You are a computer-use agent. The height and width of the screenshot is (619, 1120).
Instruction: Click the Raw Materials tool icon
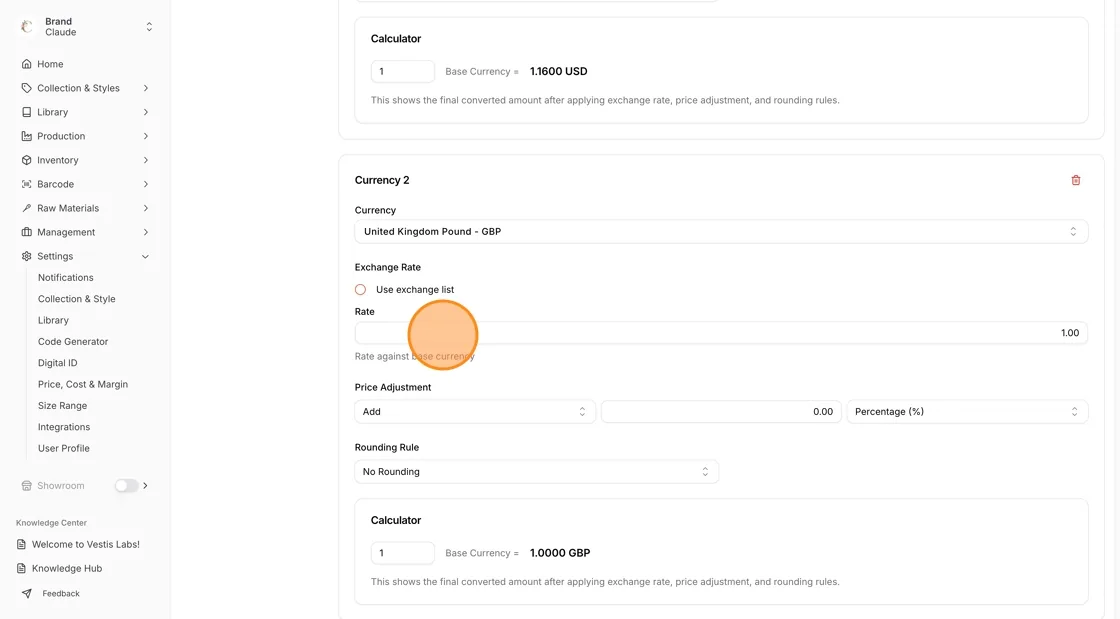click(x=26, y=208)
